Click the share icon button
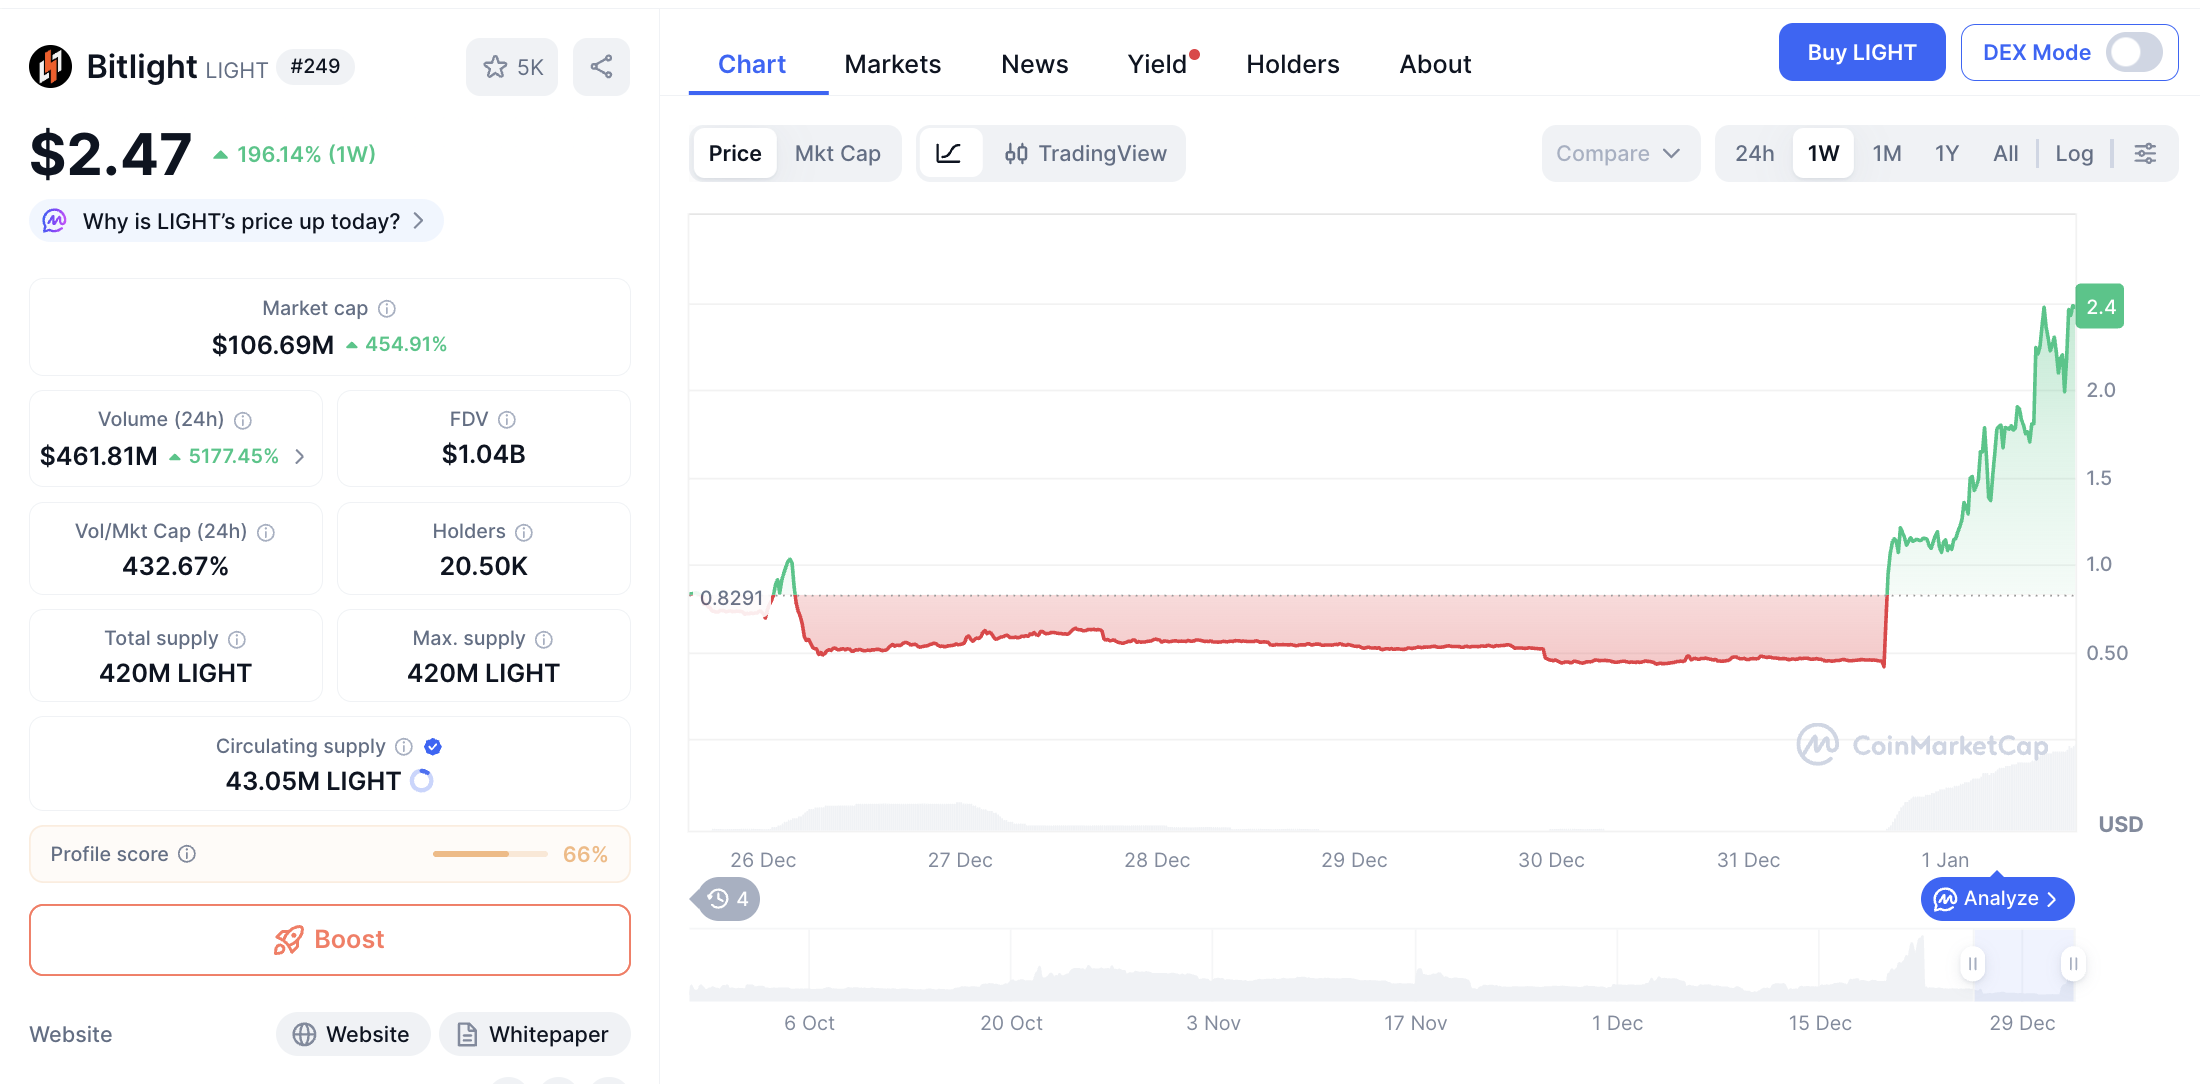The height and width of the screenshot is (1084, 2200). (x=601, y=67)
